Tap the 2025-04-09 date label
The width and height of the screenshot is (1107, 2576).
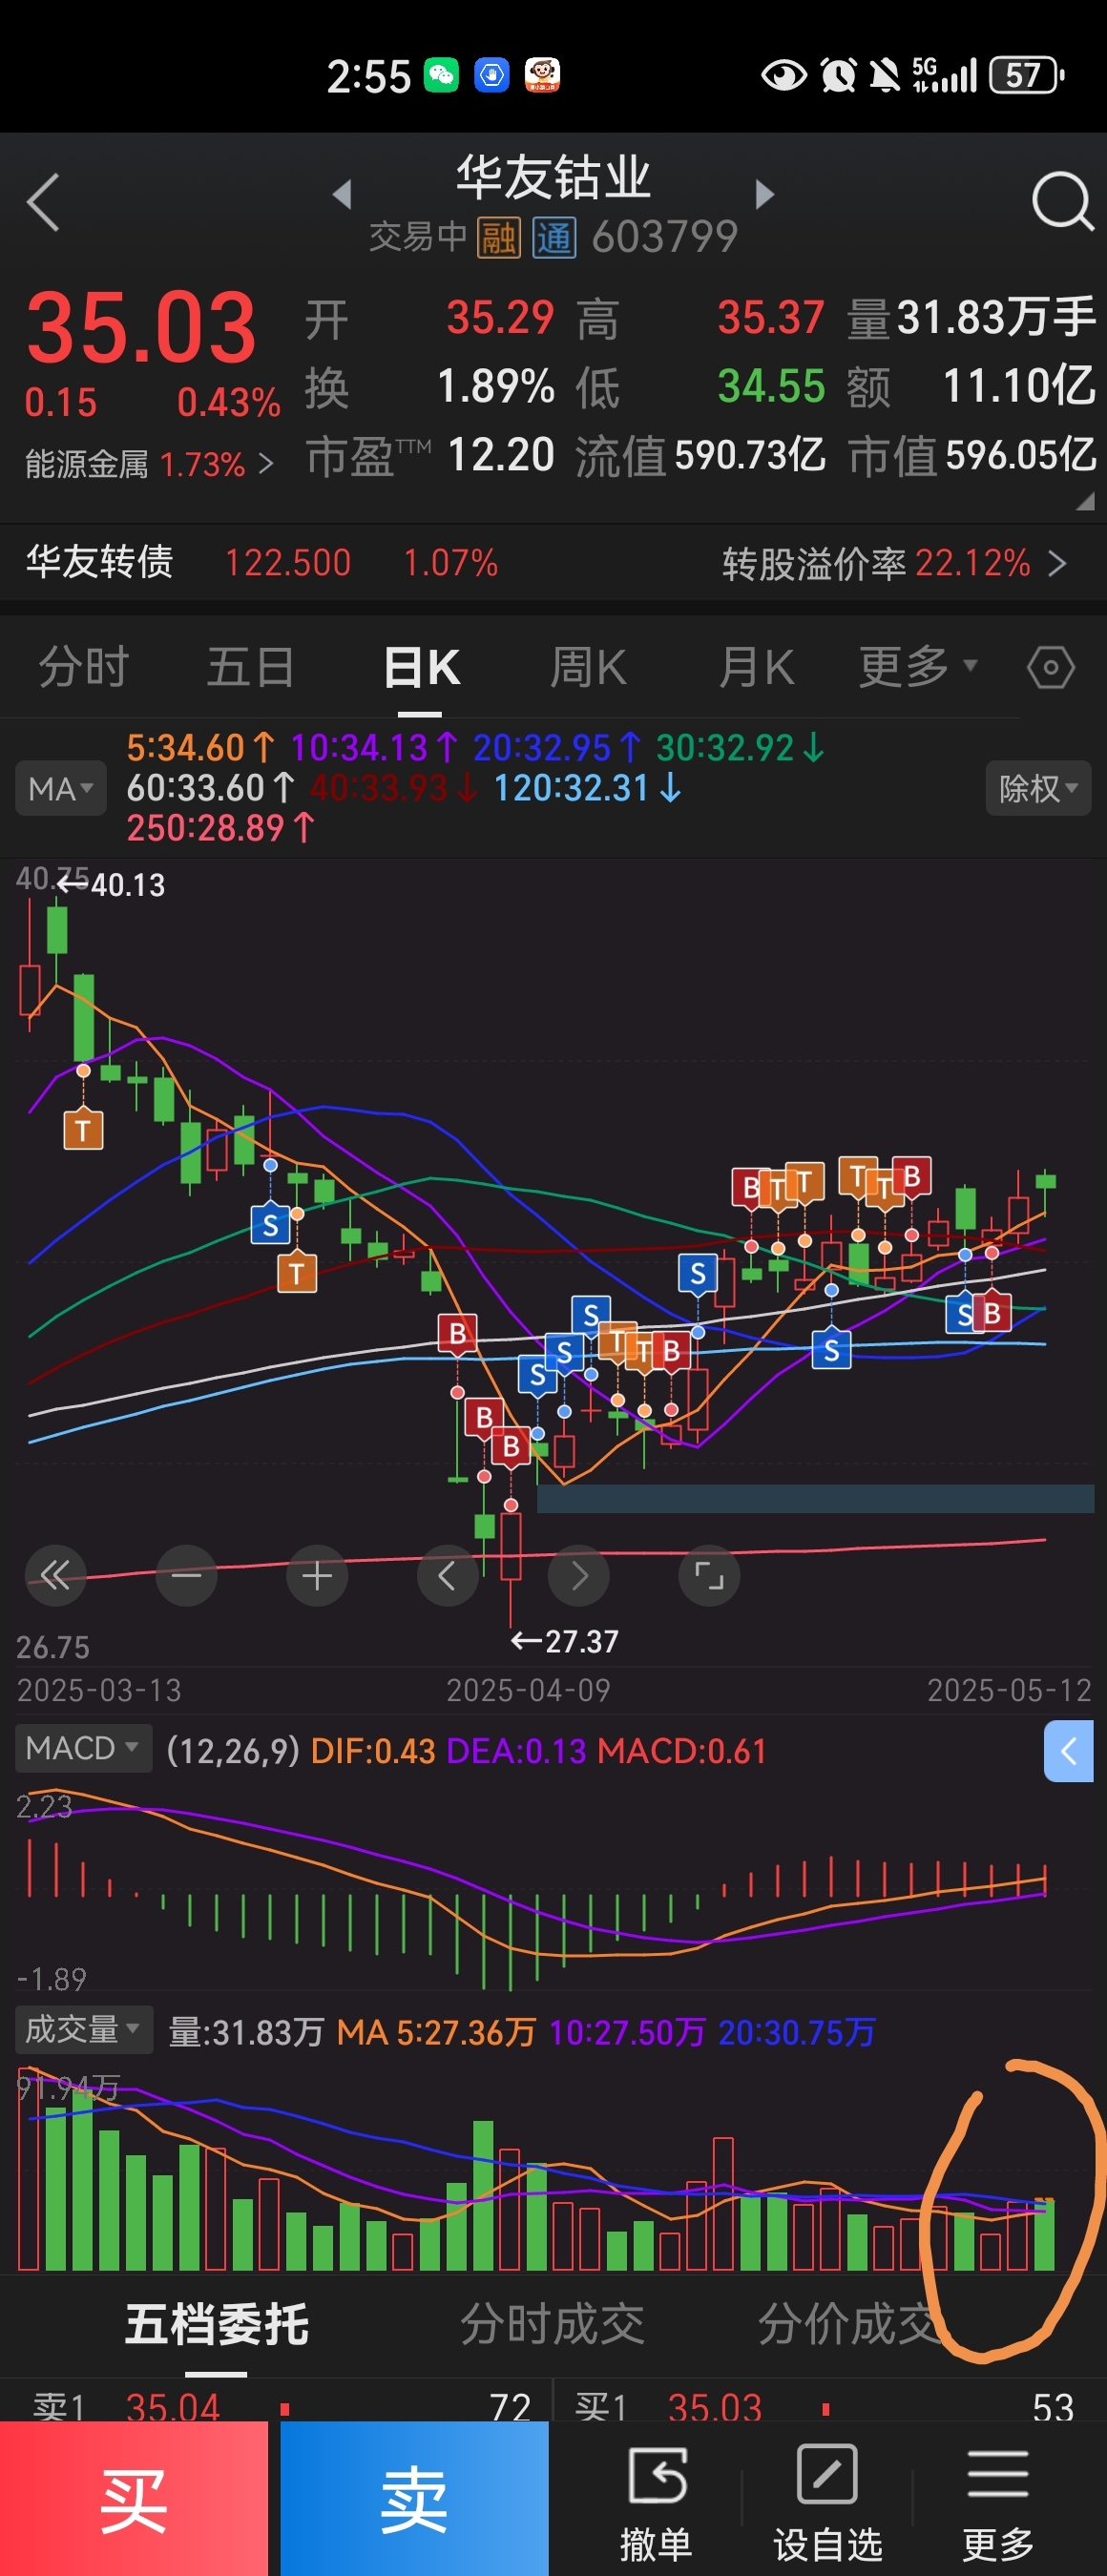pos(528,1690)
